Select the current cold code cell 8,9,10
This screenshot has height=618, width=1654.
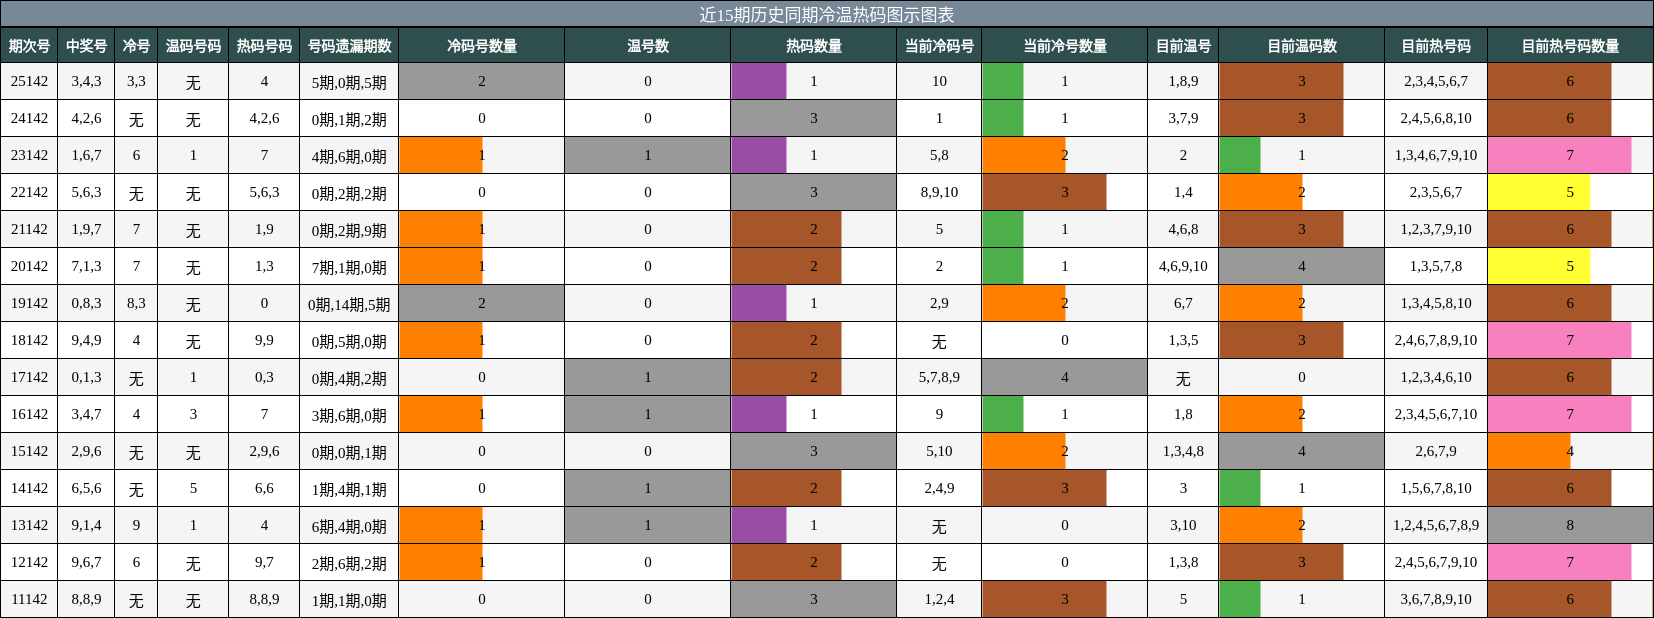[939, 192]
